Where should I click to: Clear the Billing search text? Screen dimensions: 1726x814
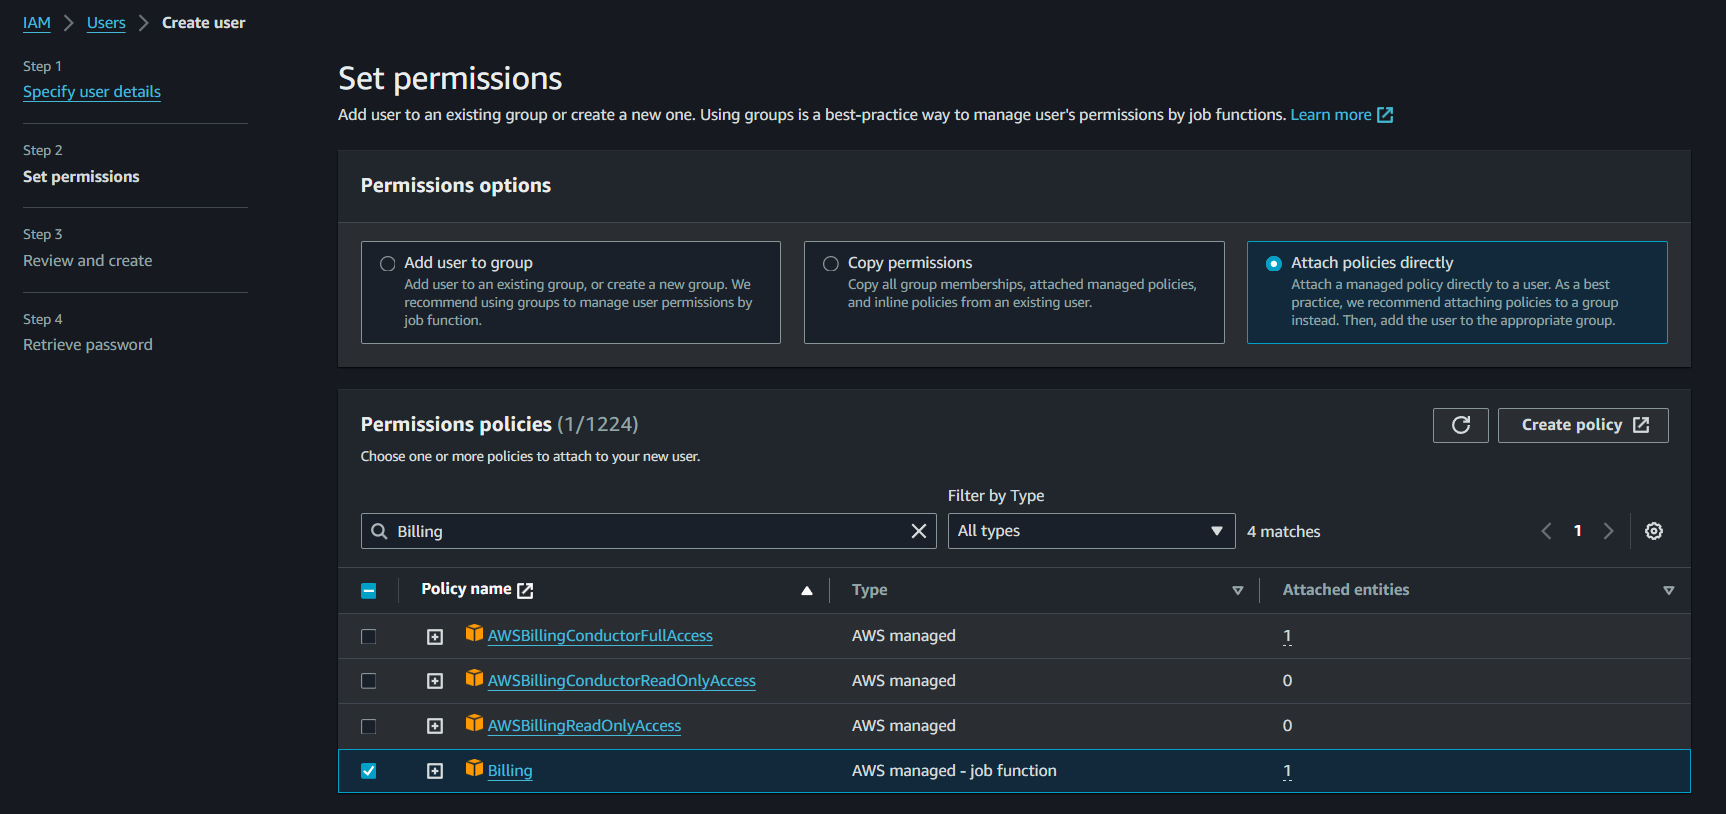(x=918, y=531)
